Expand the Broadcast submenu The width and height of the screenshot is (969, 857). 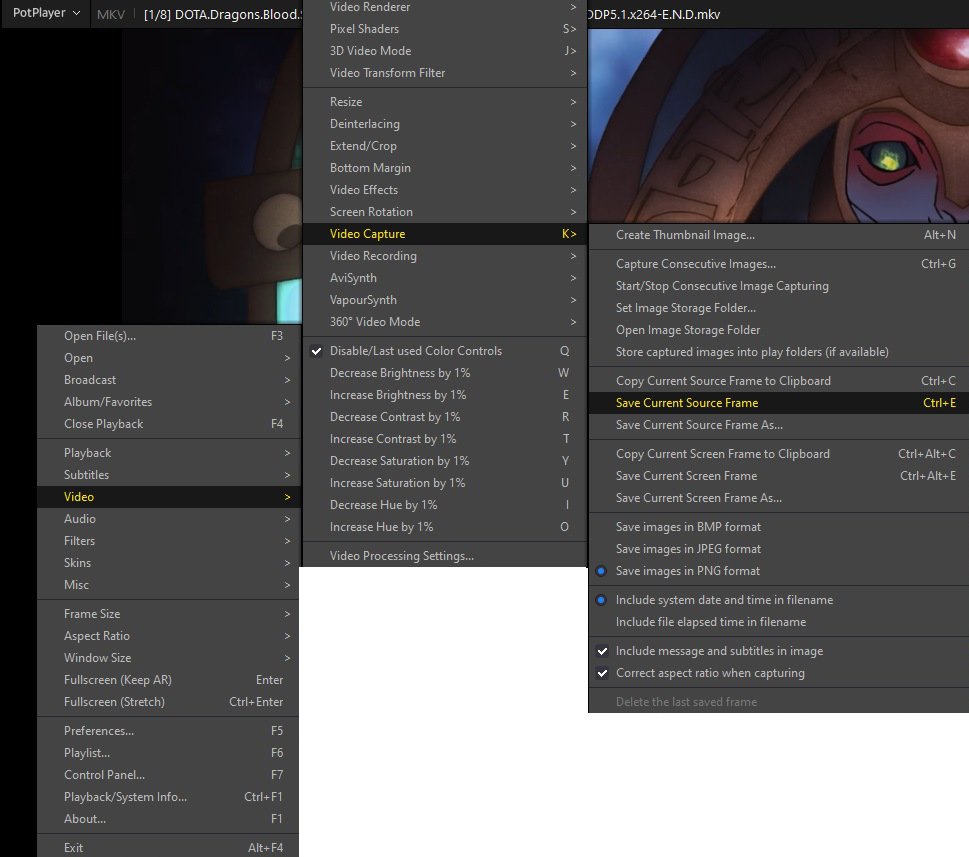coord(168,380)
